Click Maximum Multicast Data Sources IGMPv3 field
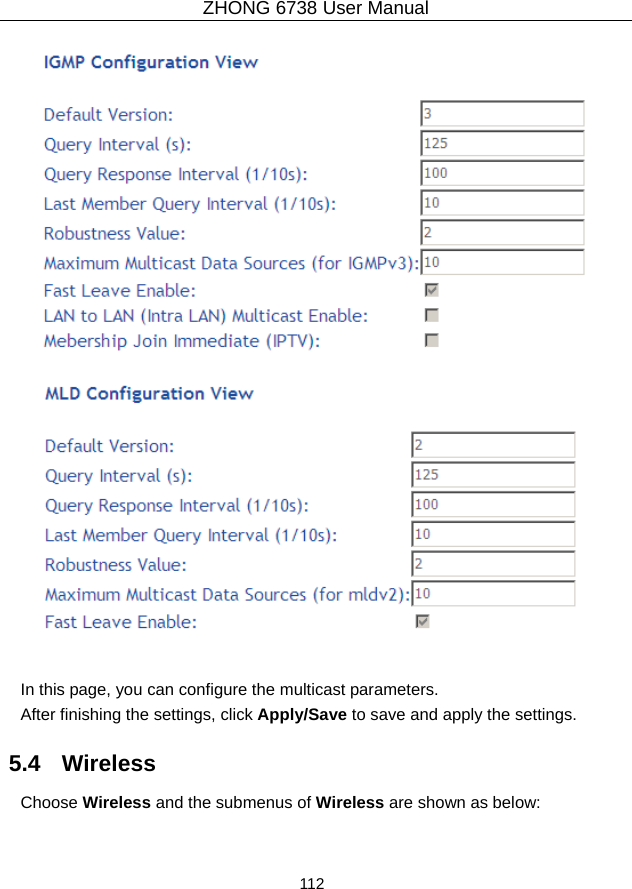The width and height of the screenshot is (632, 889). pos(502,262)
